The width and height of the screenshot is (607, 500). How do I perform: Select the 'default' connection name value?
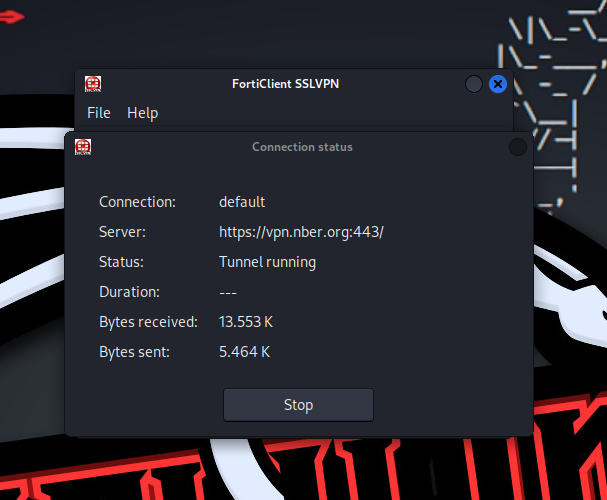pyautogui.click(x=242, y=202)
